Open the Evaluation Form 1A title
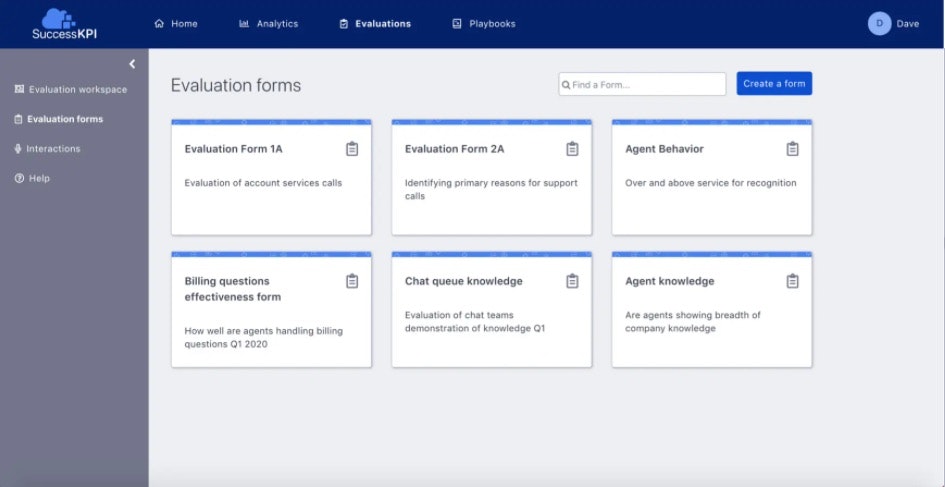 [233, 149]
